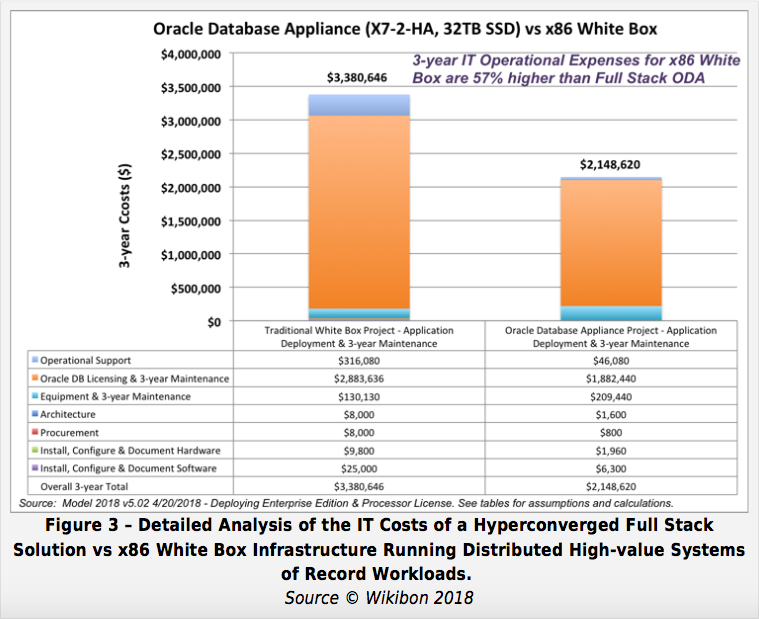Click the $130,130 equipment cell
Viewport: 759px width, 619px height.
(x=359, y=397)
